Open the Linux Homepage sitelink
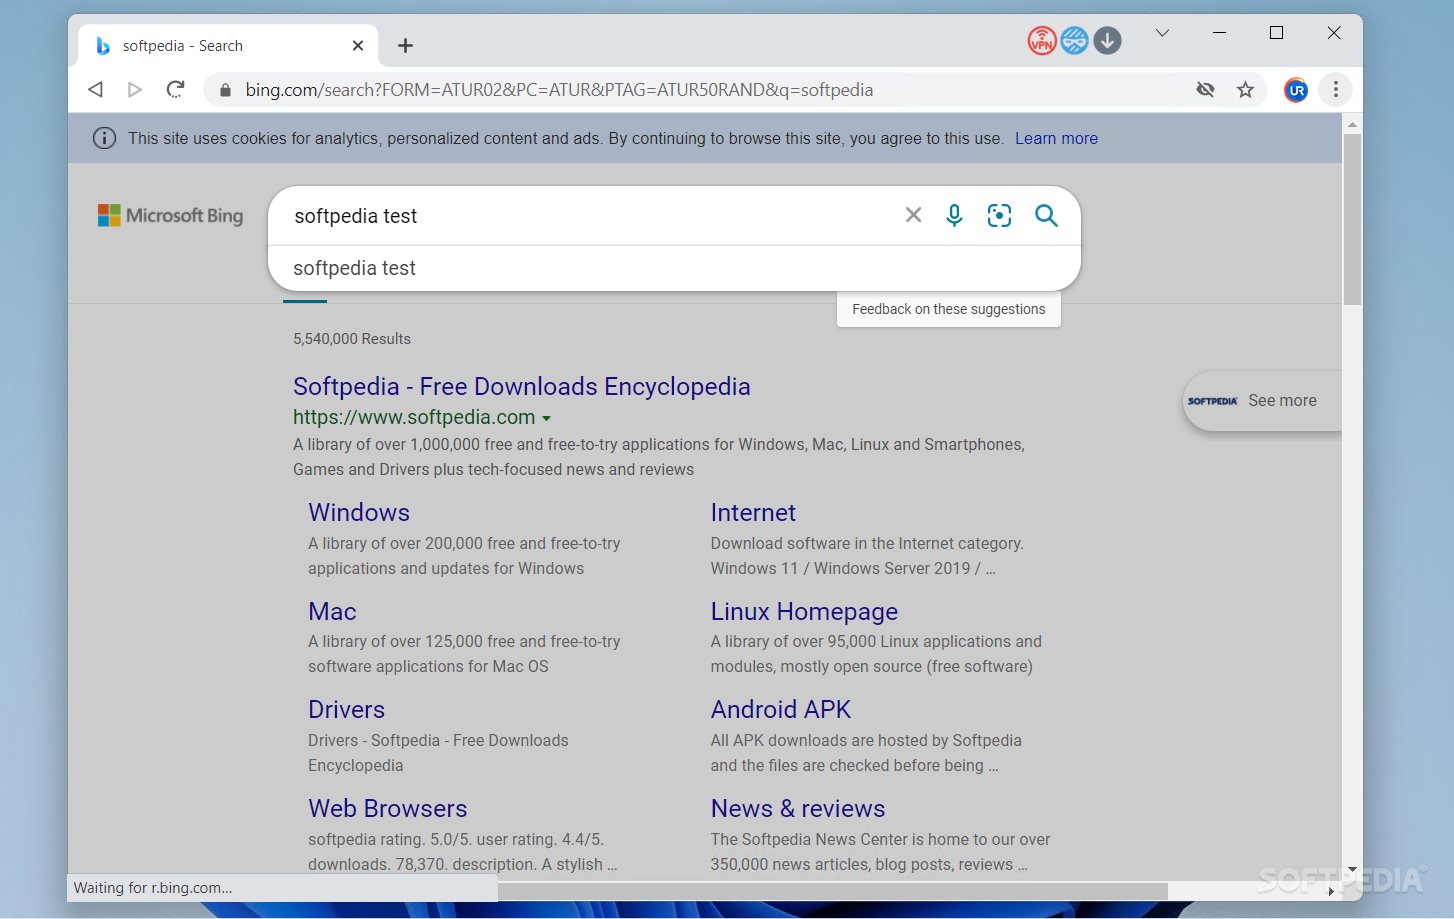This screenshot has width=1454, height=919. pyautogui.click(x=804, y=611)
